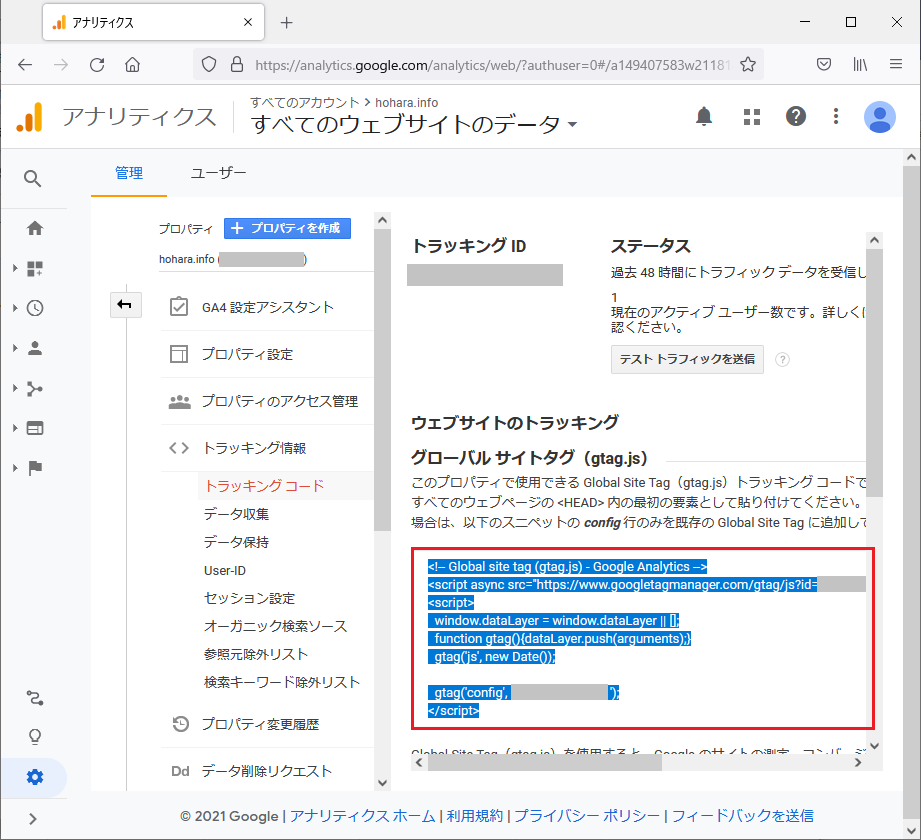The image size is (921, 840).
Task: Open the user account avatar
Action: click(x=879, y=117)
